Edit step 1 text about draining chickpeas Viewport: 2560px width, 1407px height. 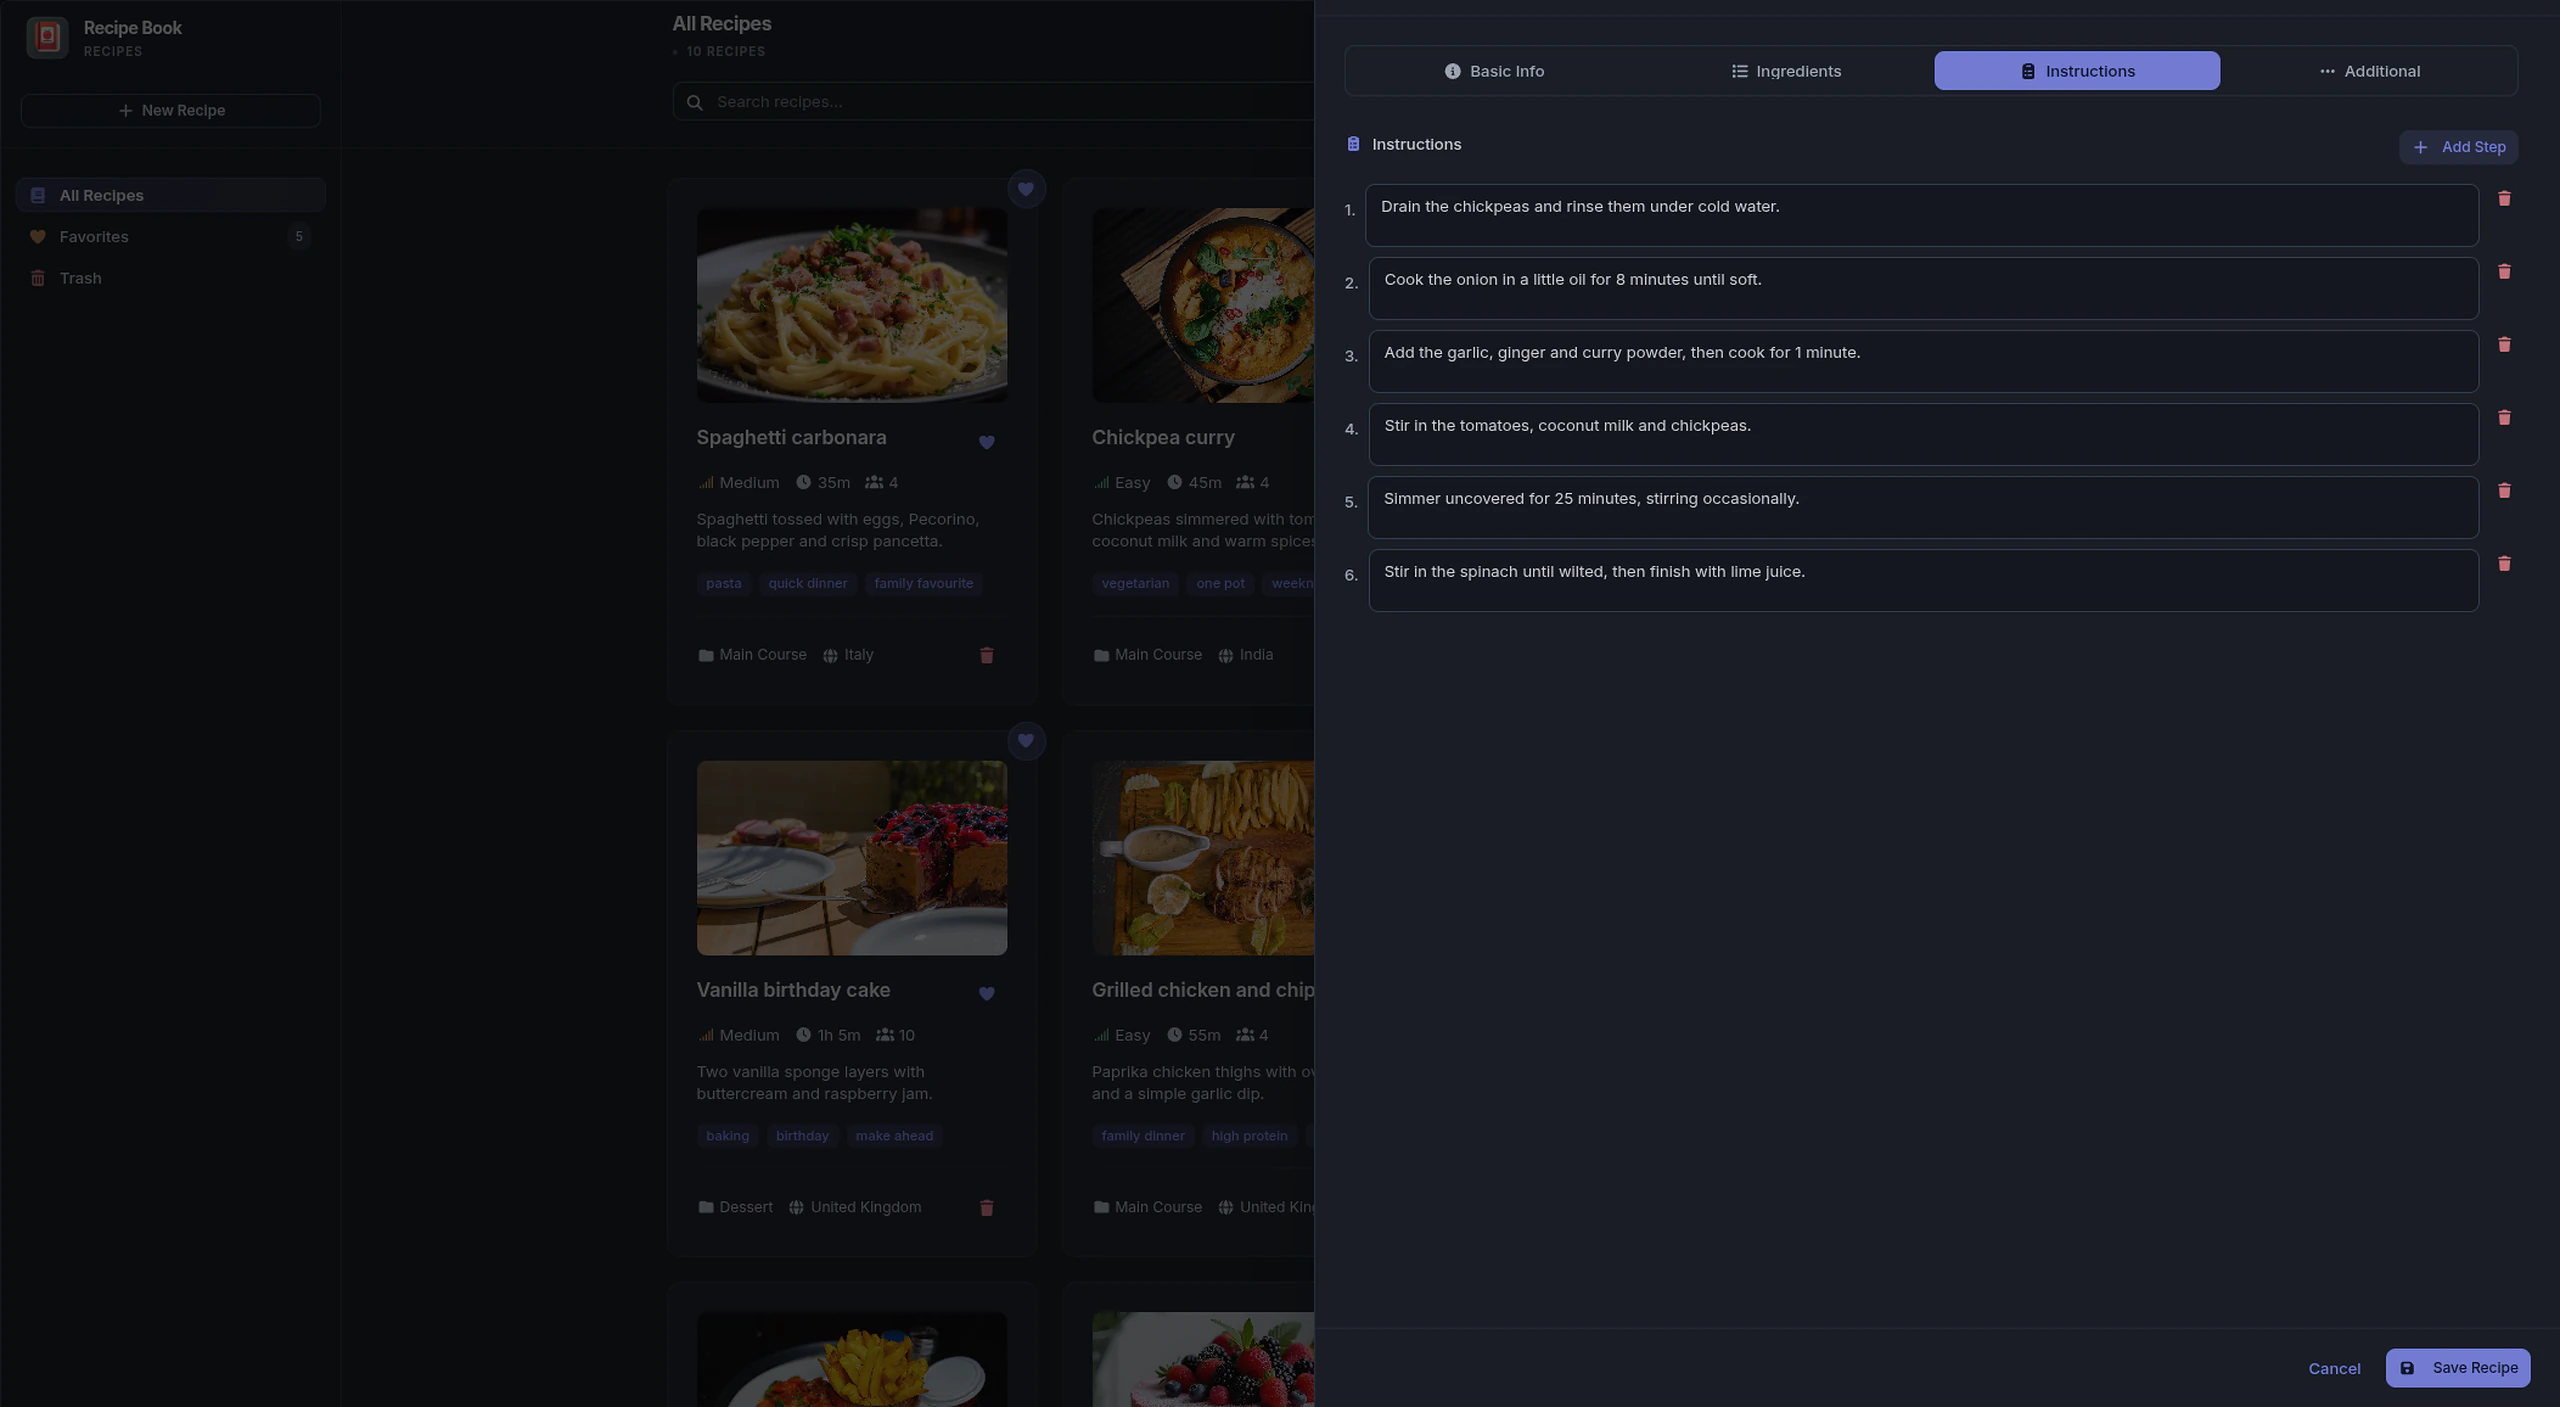1922,215
